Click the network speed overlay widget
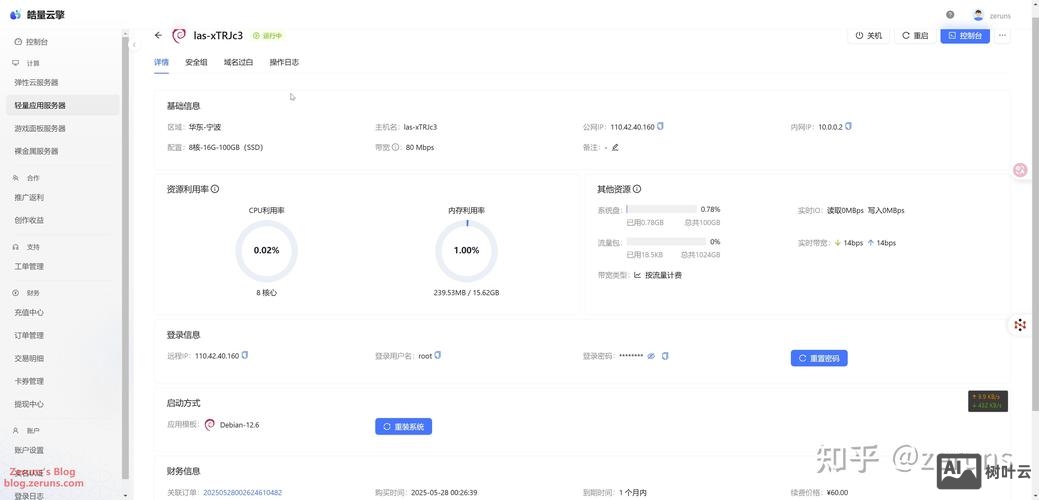 coord(988,401)
